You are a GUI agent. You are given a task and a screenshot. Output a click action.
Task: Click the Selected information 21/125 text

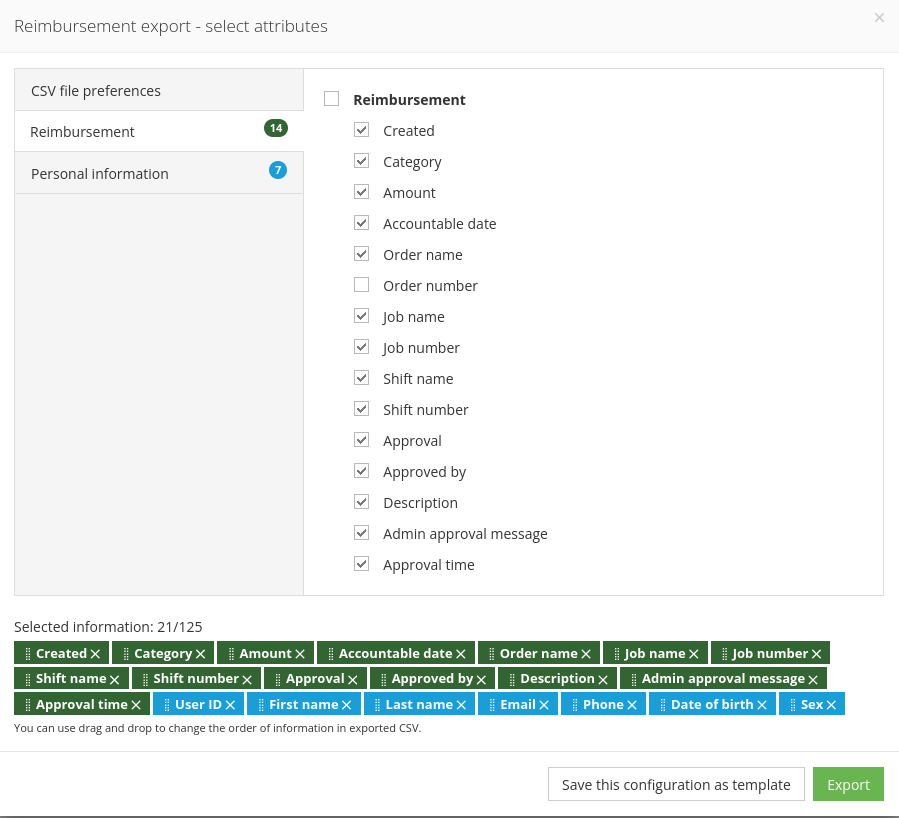coord(108,627)
